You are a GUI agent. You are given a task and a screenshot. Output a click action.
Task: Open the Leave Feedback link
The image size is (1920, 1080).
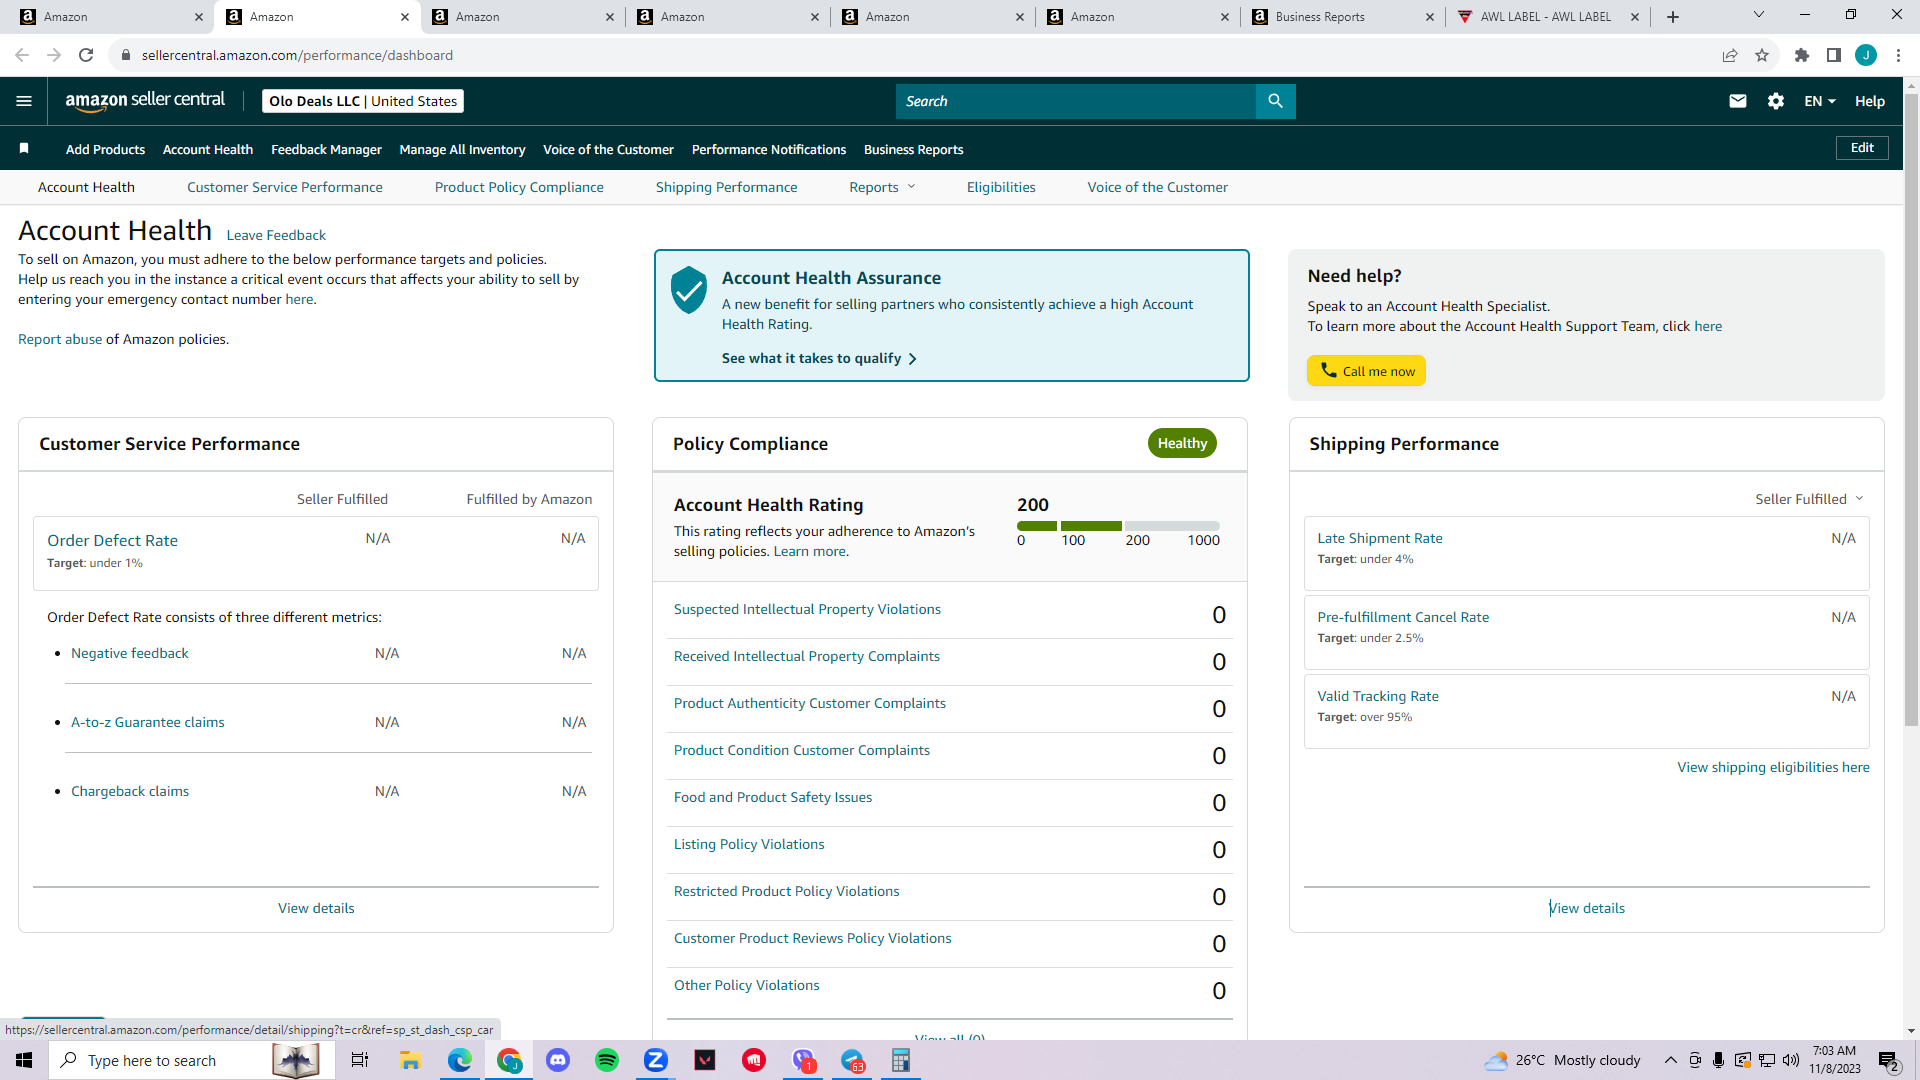tap(276, 235)
